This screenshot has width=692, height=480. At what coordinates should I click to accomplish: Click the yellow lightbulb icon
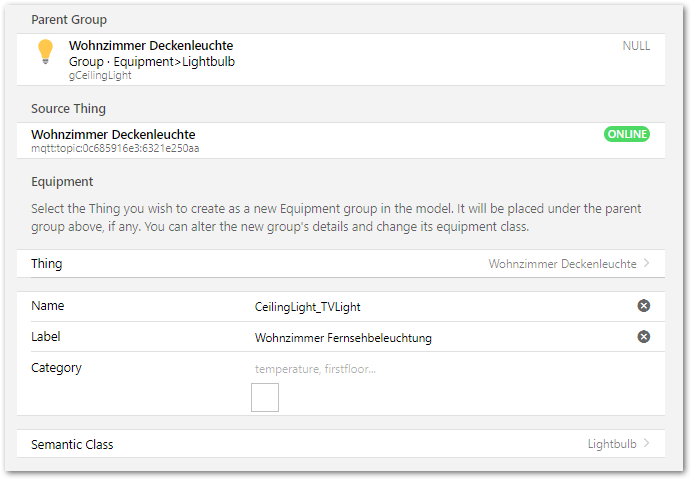pos(45,52)
